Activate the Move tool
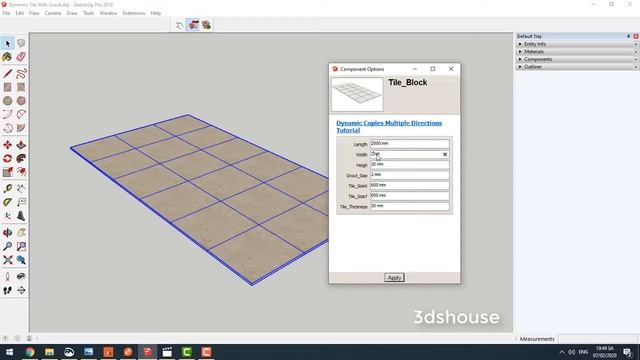Viewport: 640px width, 360px height. click(7, 145)
